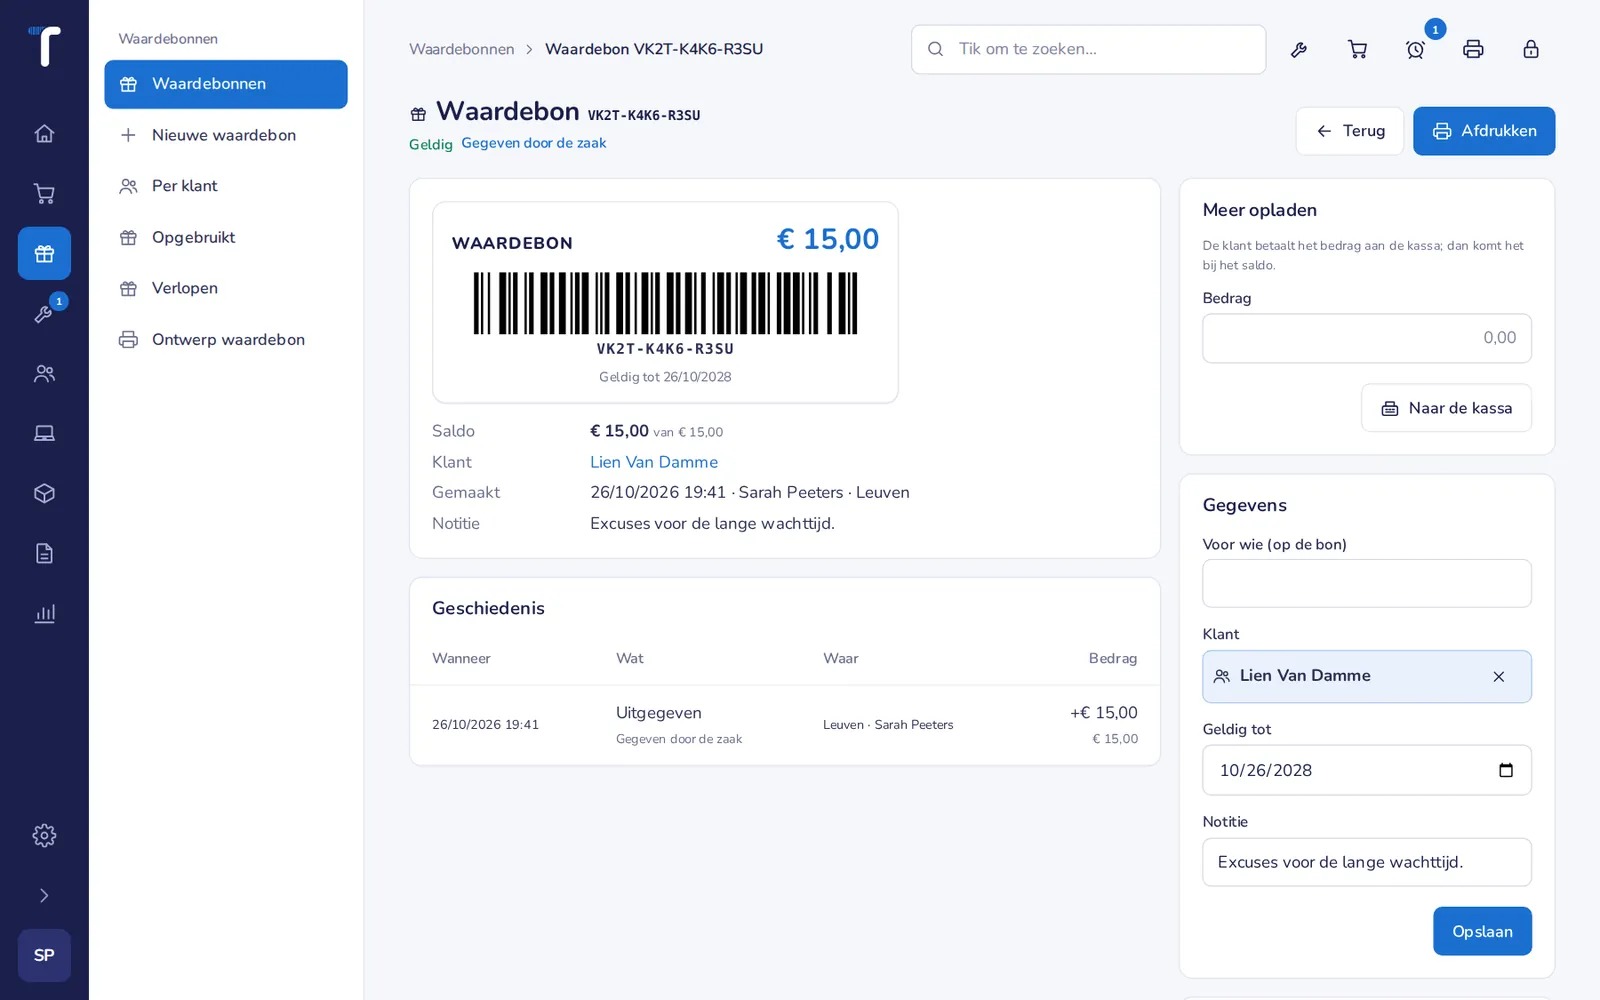Remove customer Lien Van Damme with X
The image size is (1600, 1000).
(x=1499, y=677)
